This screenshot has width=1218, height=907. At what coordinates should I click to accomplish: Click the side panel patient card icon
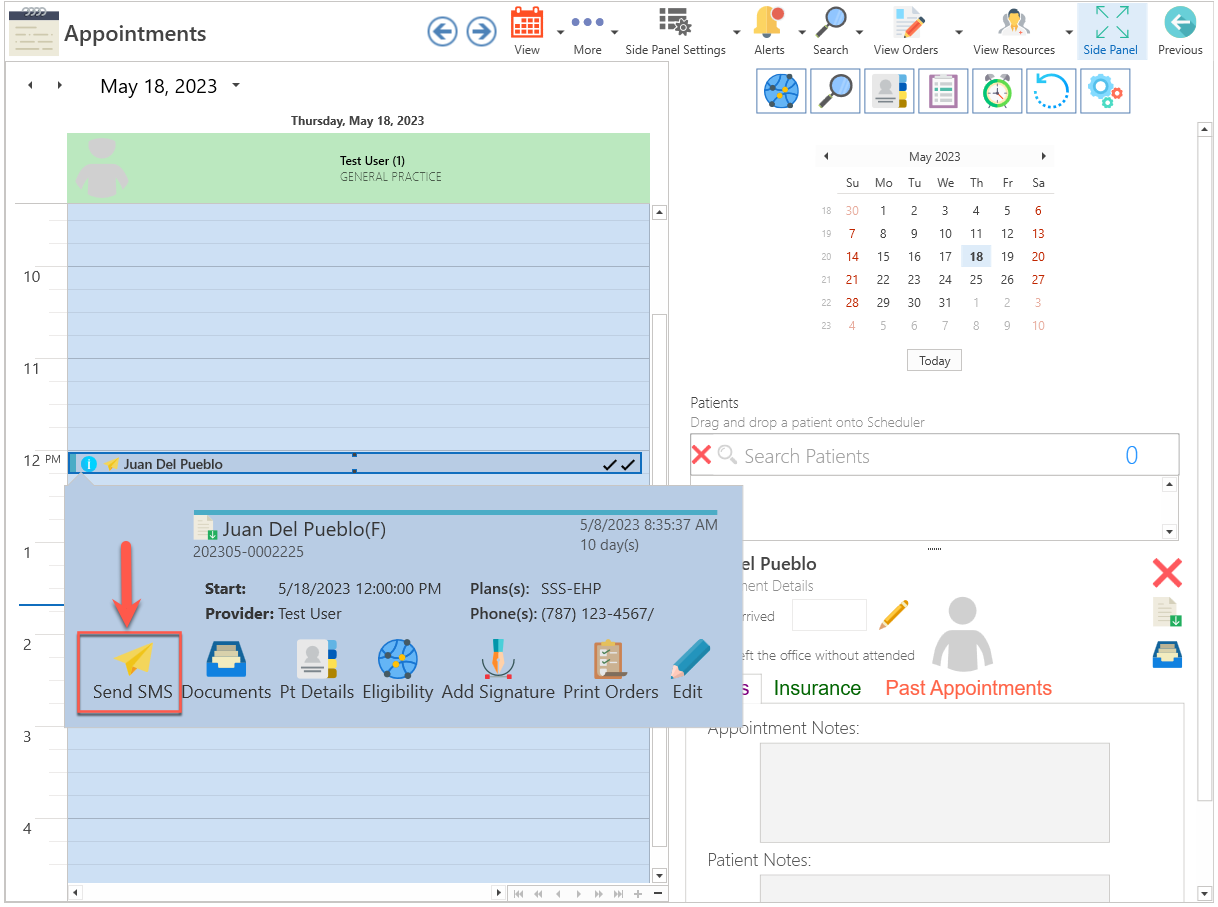click(889, 91)
